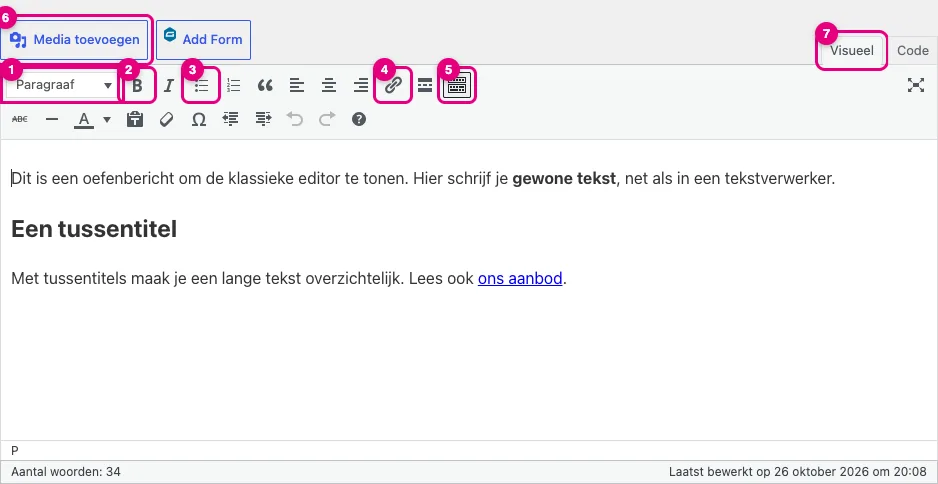Image resolution: width=938 pixels, height=484 pixels.
Task: Switch to the Code tab
Action: click(912, 50)
